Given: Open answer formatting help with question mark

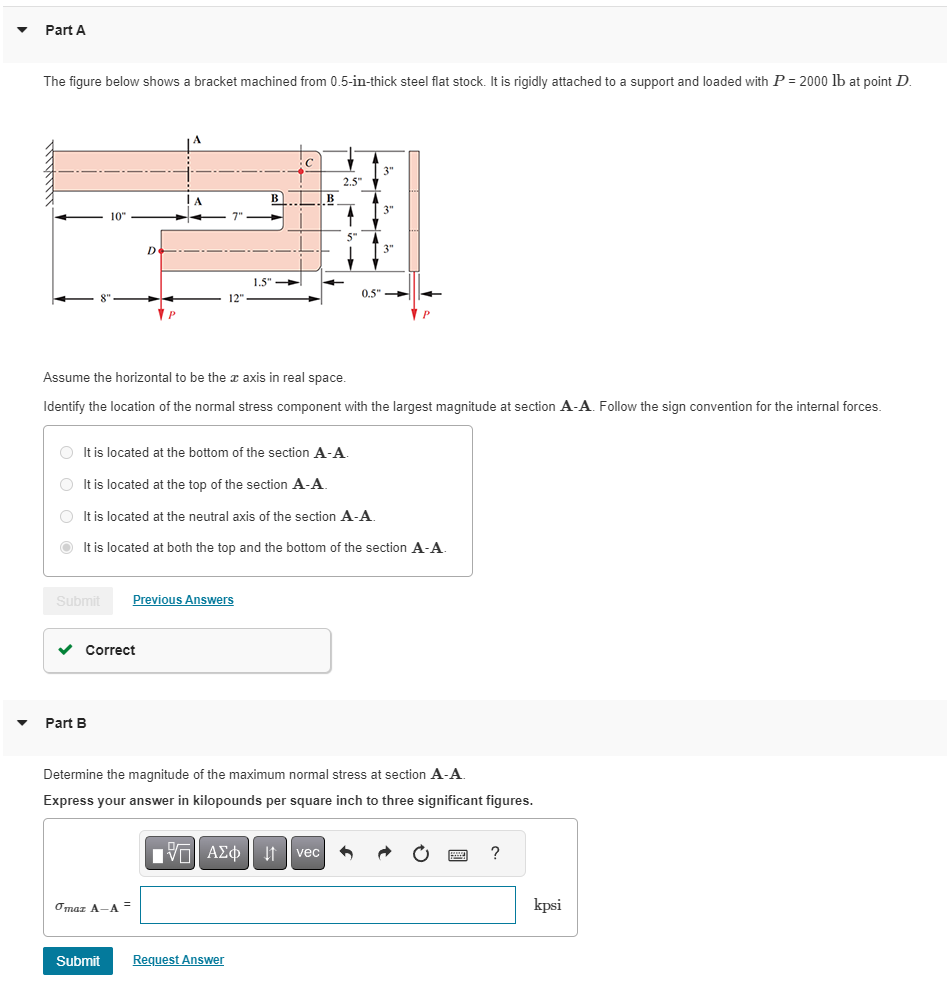Looking at the screenshot, I should click(493, 853).
